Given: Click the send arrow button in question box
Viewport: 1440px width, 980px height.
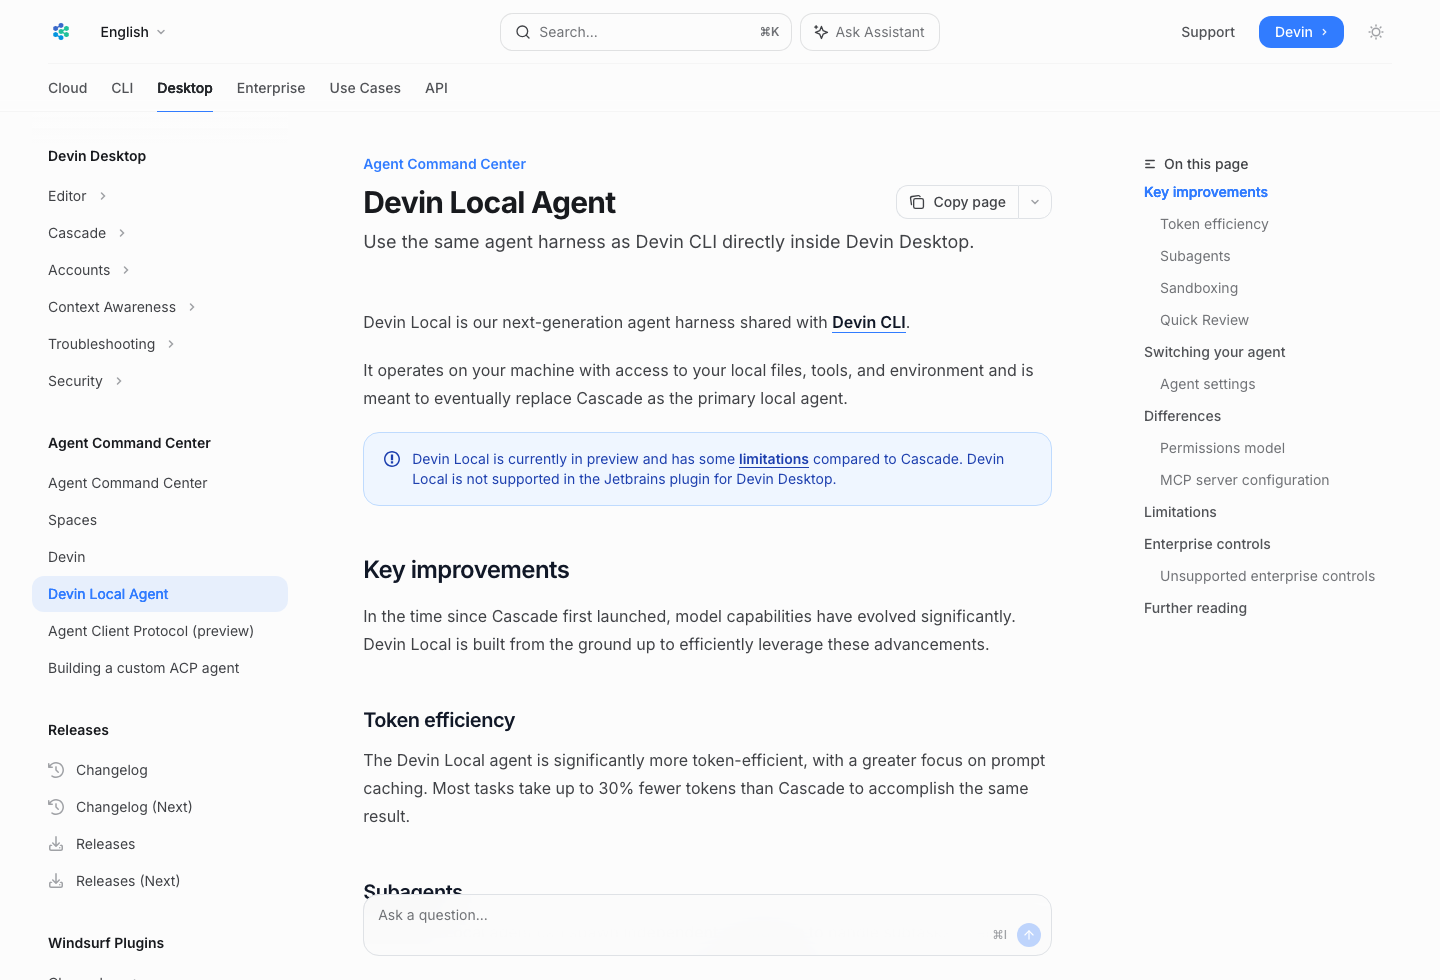Looking at the screenshot, I should (1029, 935).
